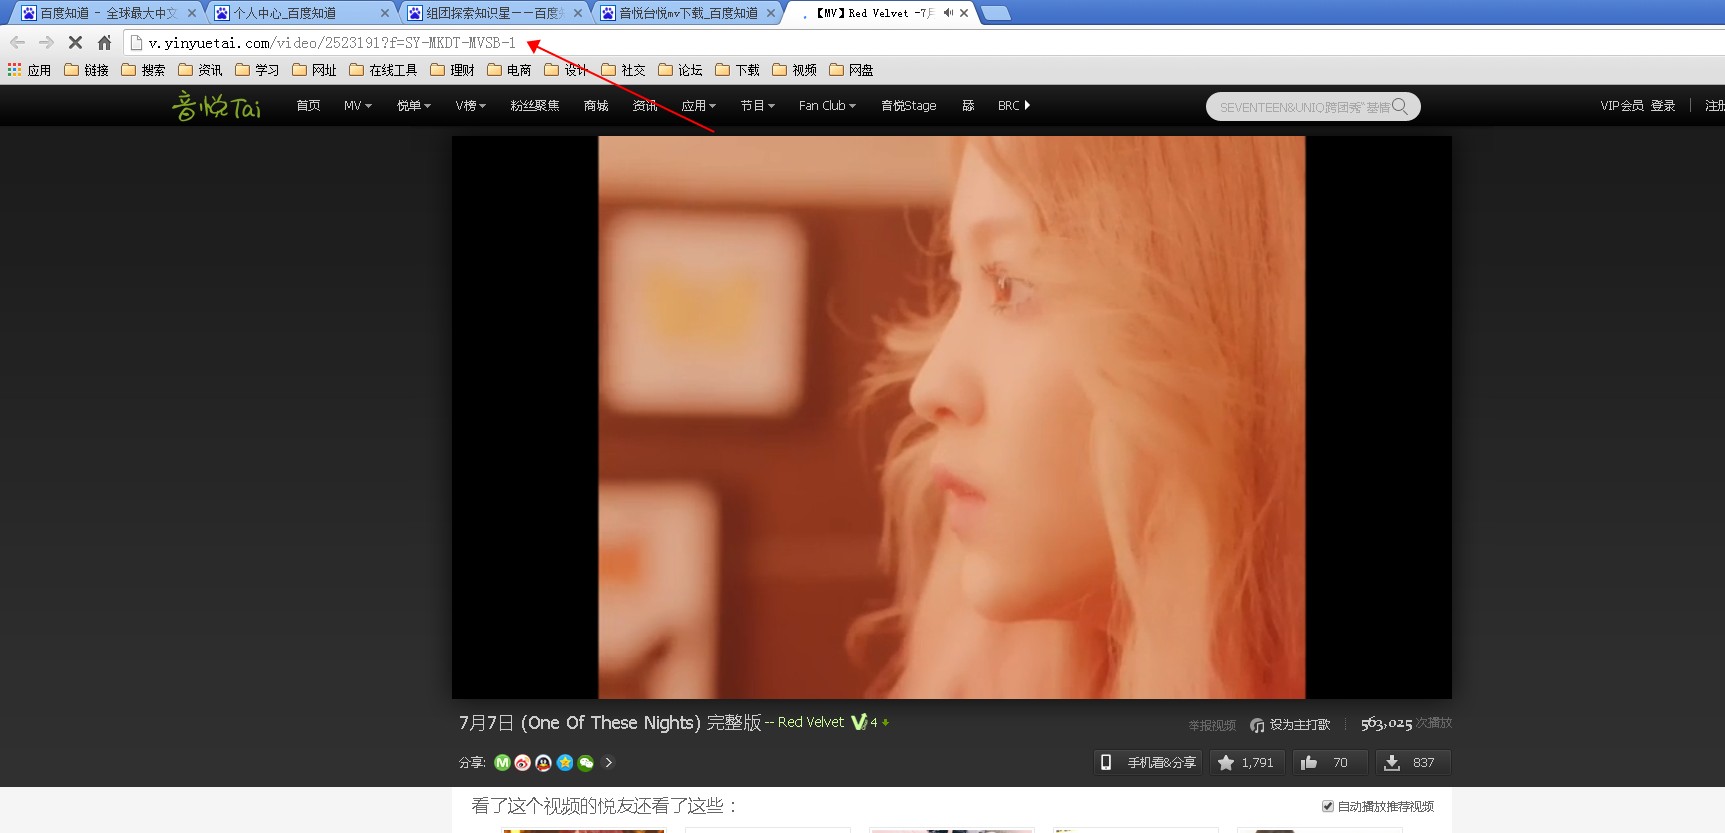Screen dimensions: 1725x833
Task: Click the green V verified artist badge
Action: (859, 722)
